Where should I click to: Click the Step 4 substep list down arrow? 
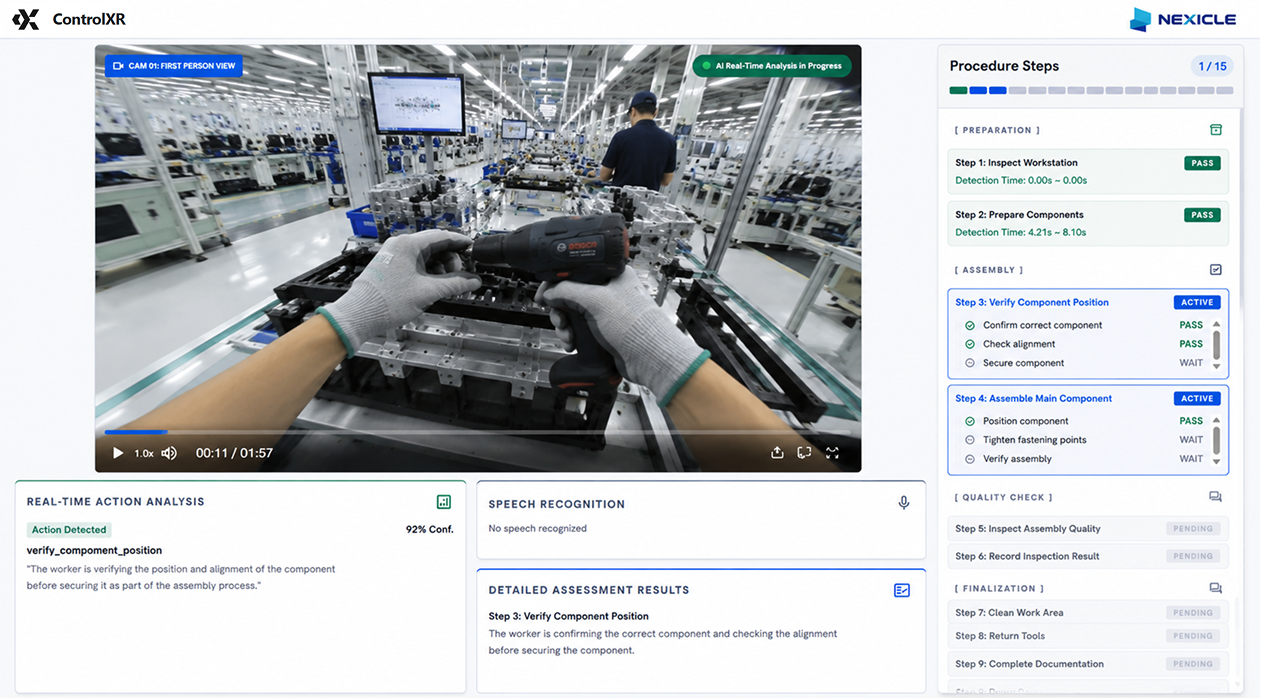pyautogui.click(x=1216, y=462)
